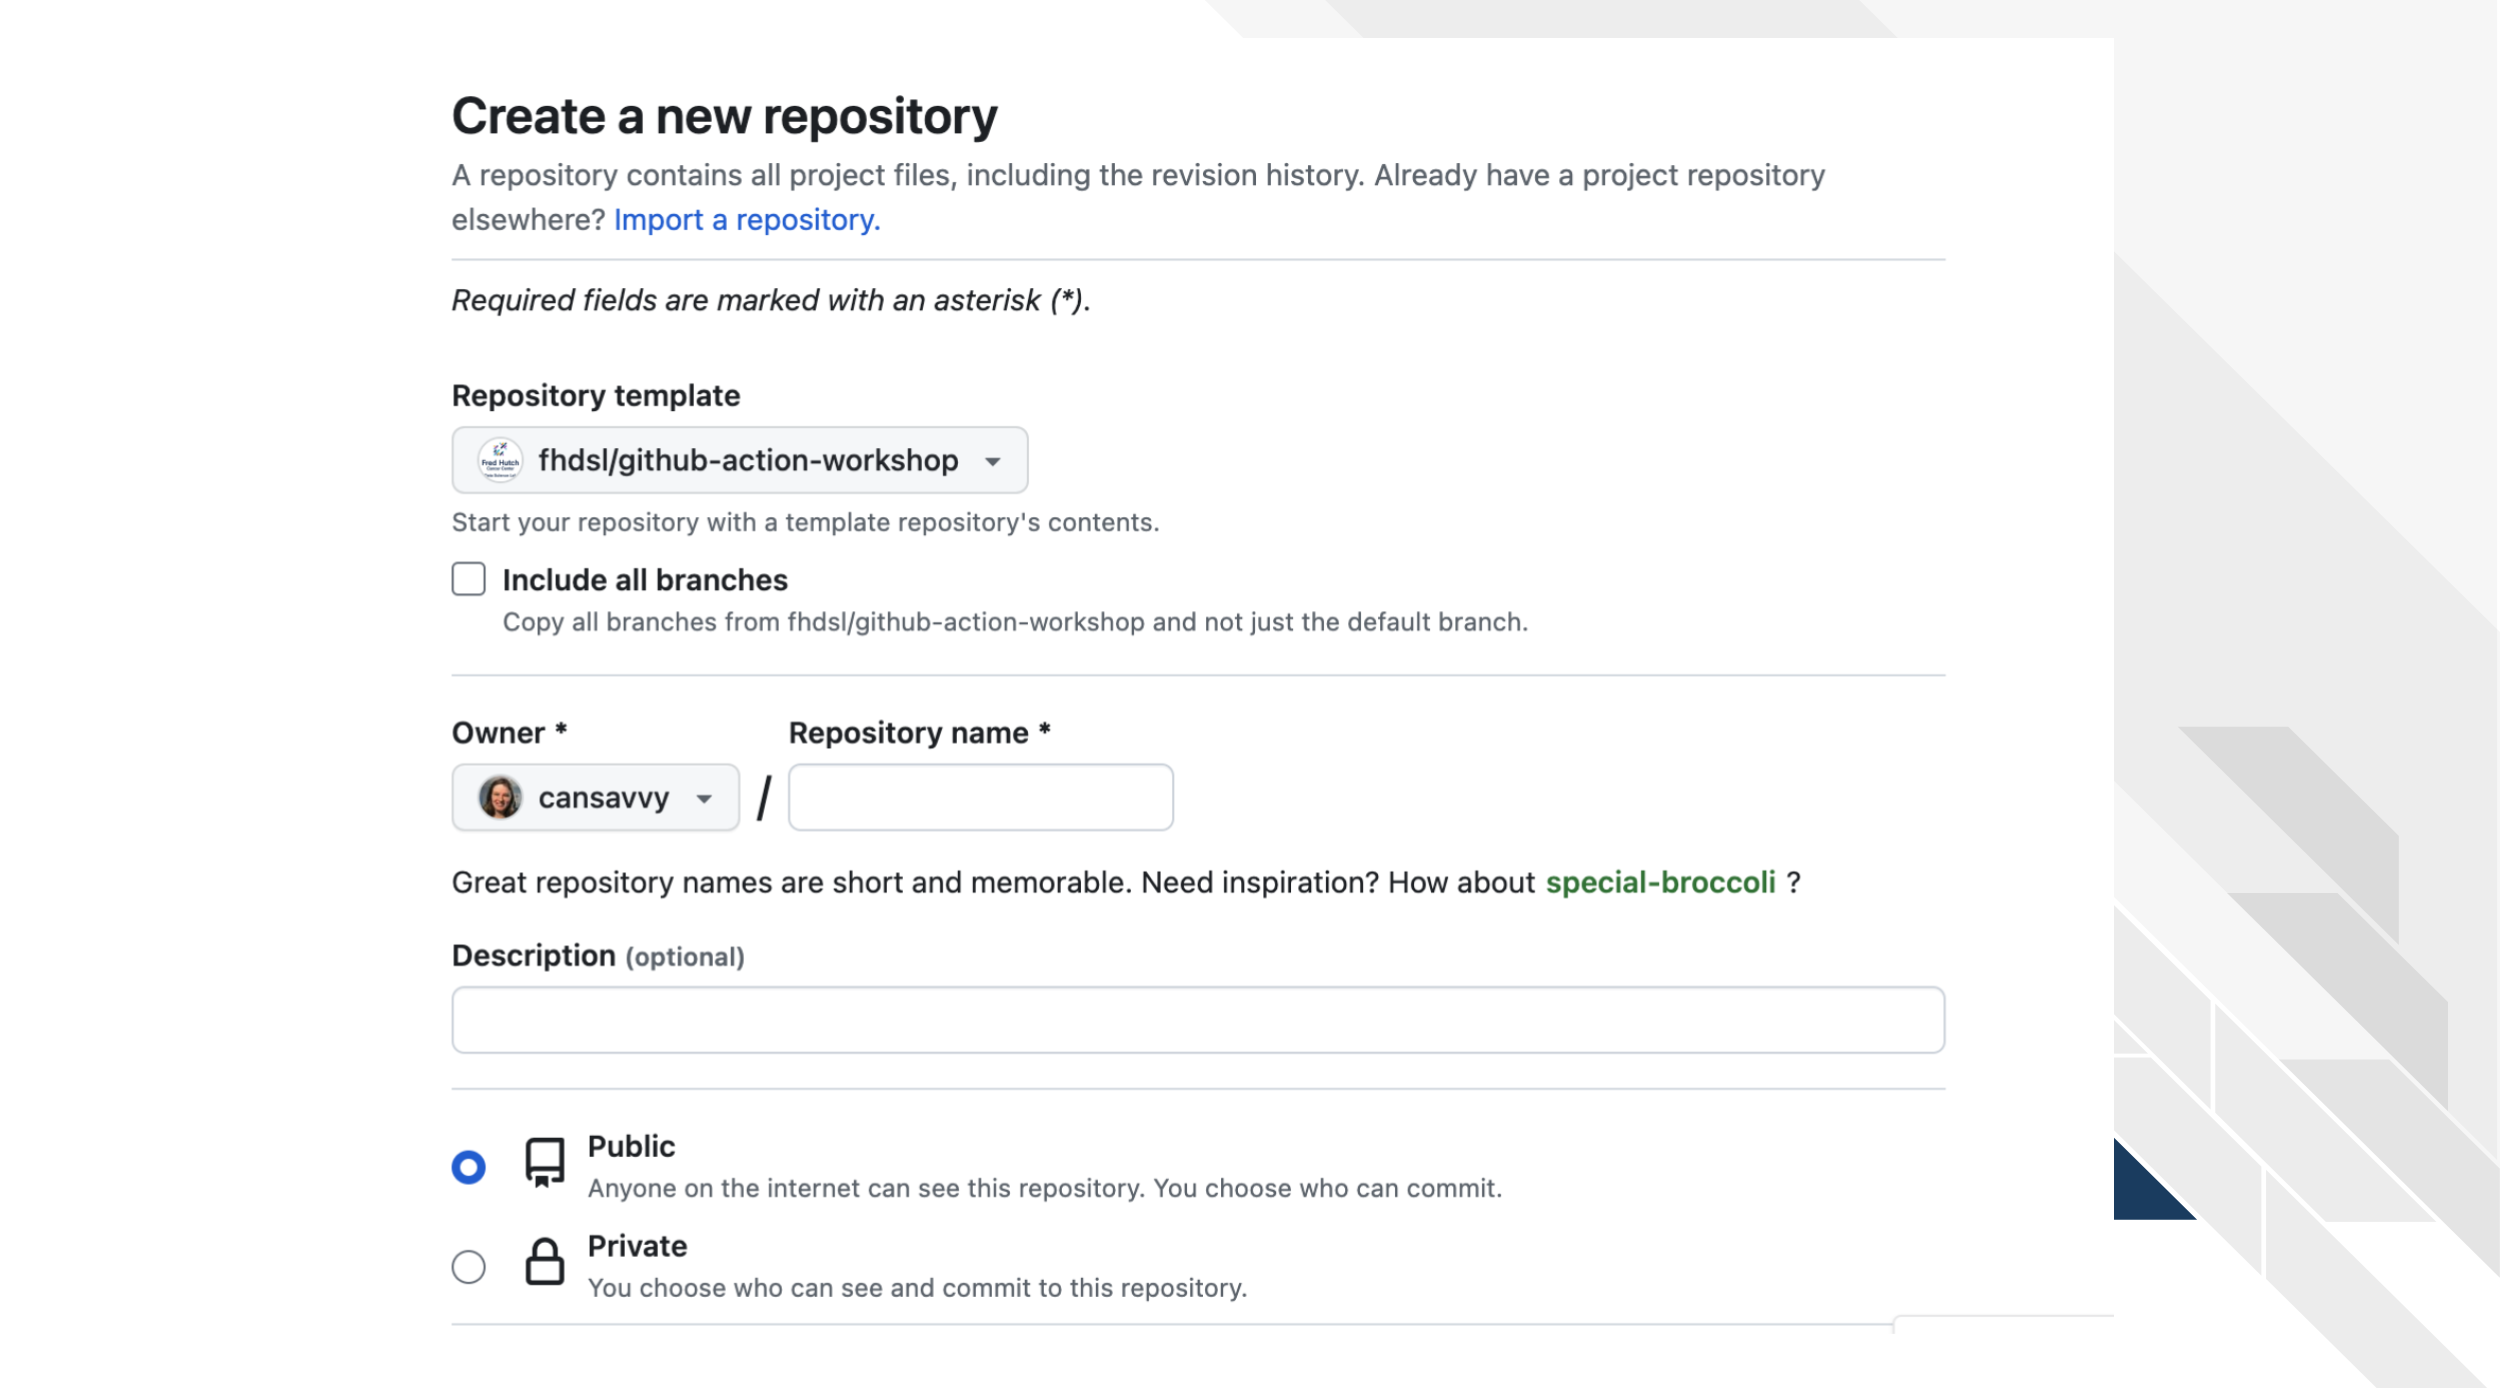Screen dimensions: 2500x1388
Task: Click the Repository name * label
Action: coord(919,733)
